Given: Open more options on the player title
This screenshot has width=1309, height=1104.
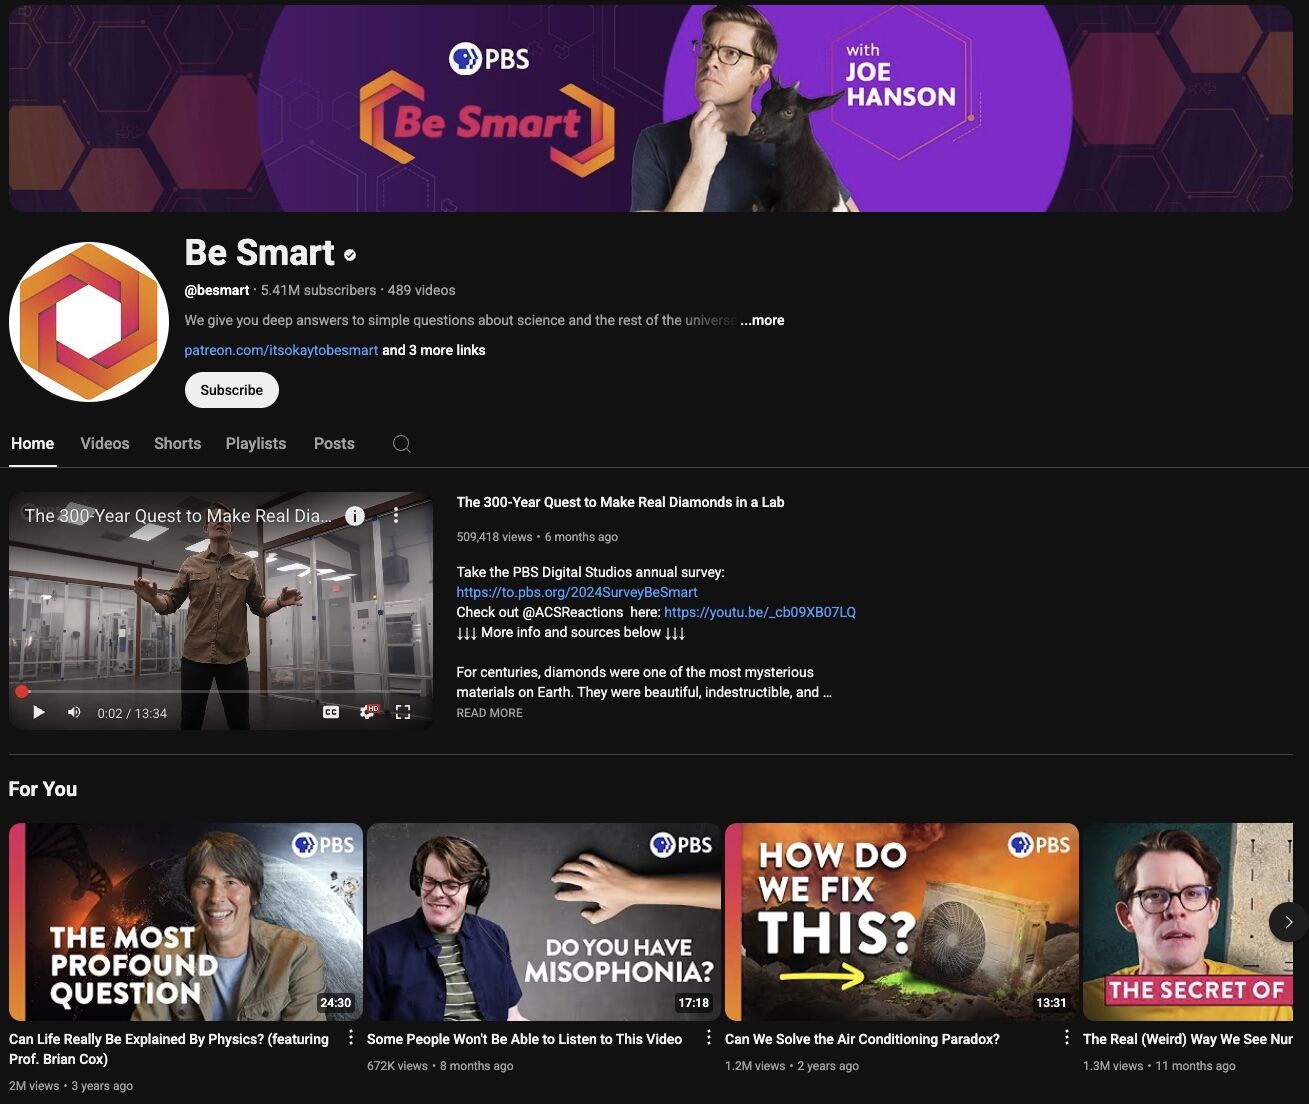Looking at the screenshot, I should click(x=396, y=516).
